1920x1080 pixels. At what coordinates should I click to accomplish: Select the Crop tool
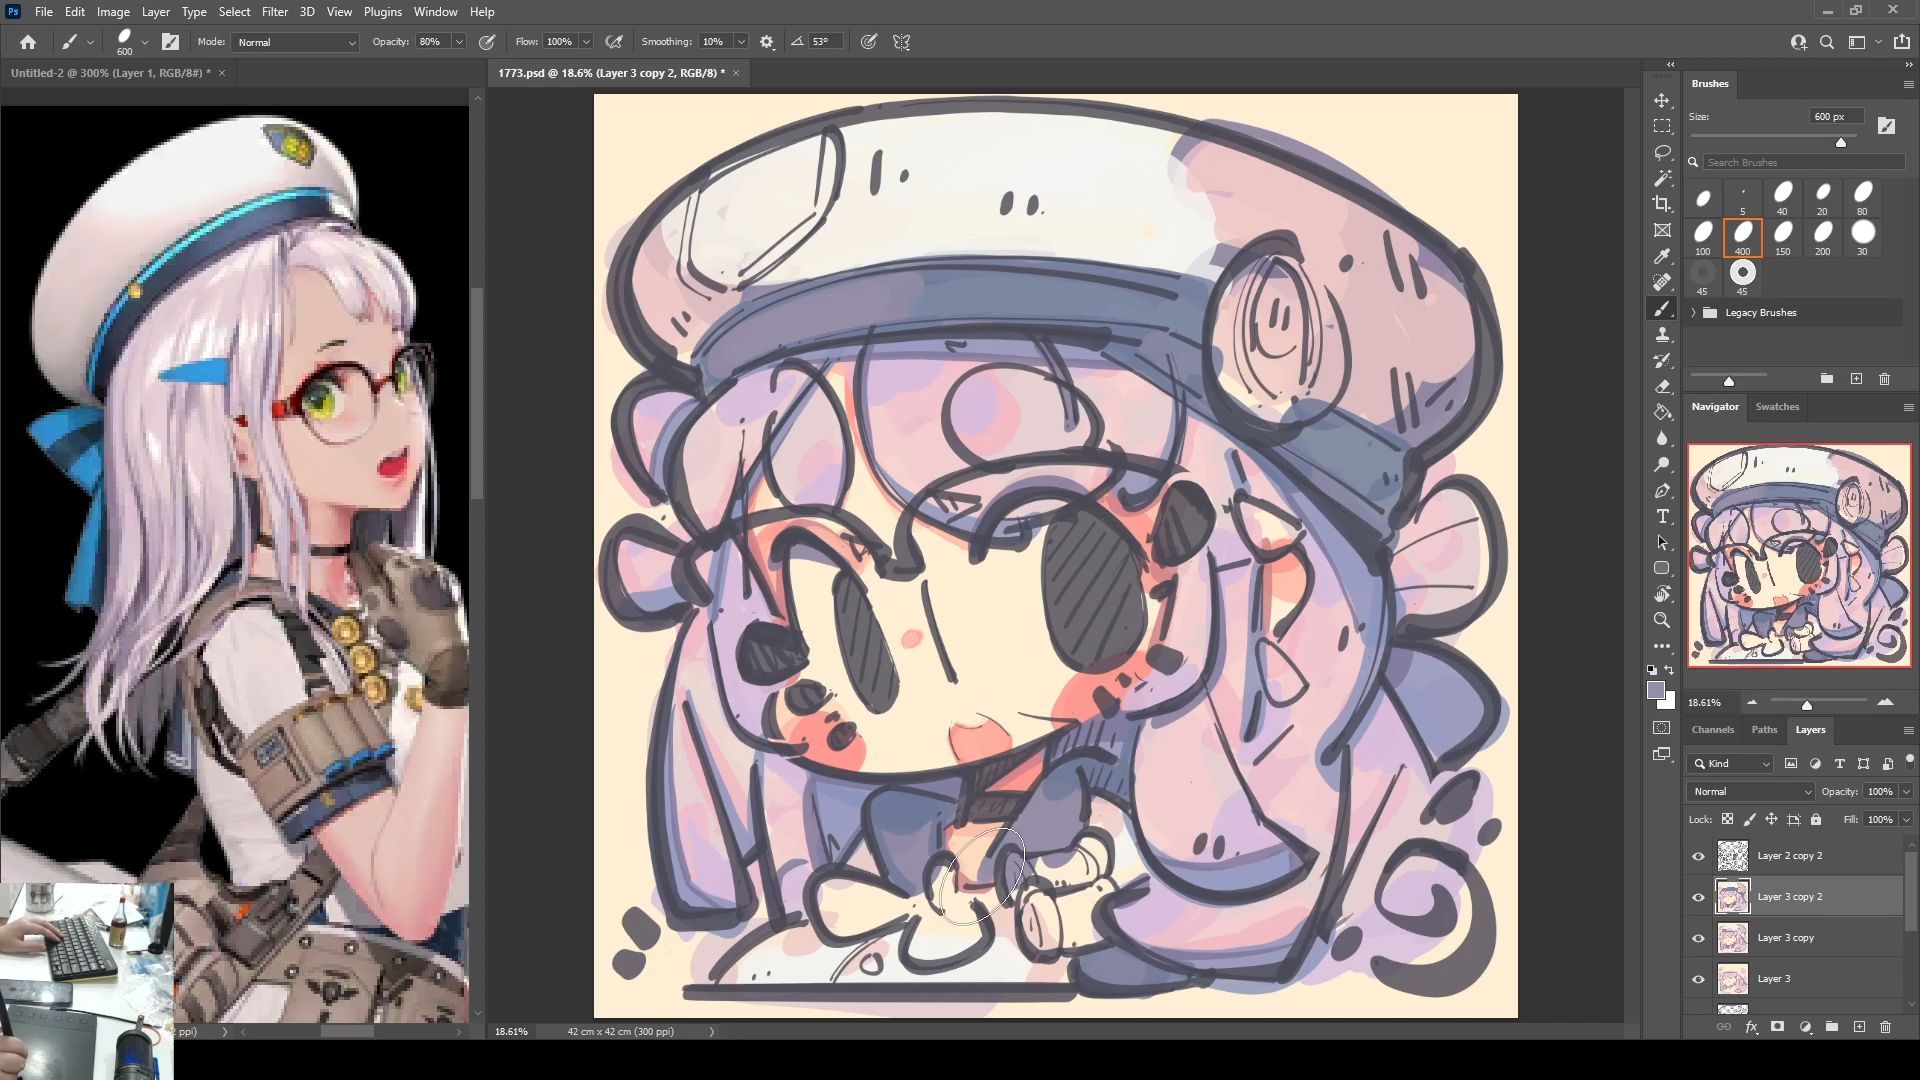[x=1662, y=204]
